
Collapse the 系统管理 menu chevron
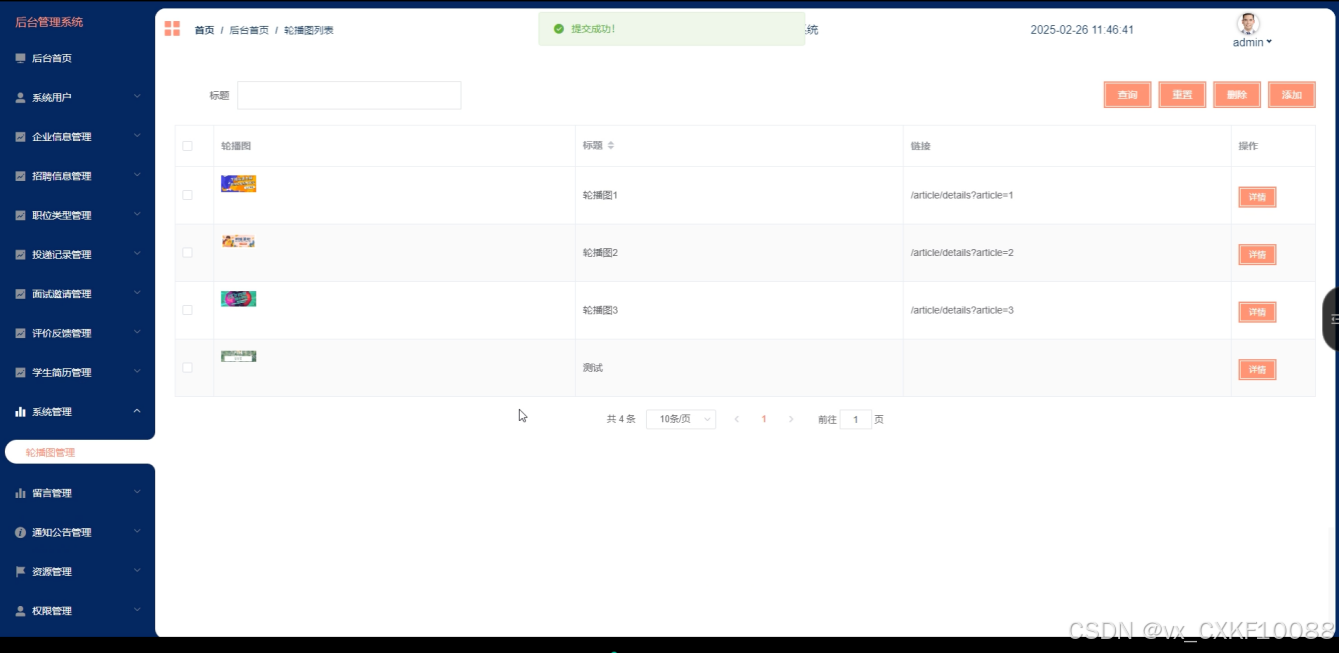tap(137, 411)
